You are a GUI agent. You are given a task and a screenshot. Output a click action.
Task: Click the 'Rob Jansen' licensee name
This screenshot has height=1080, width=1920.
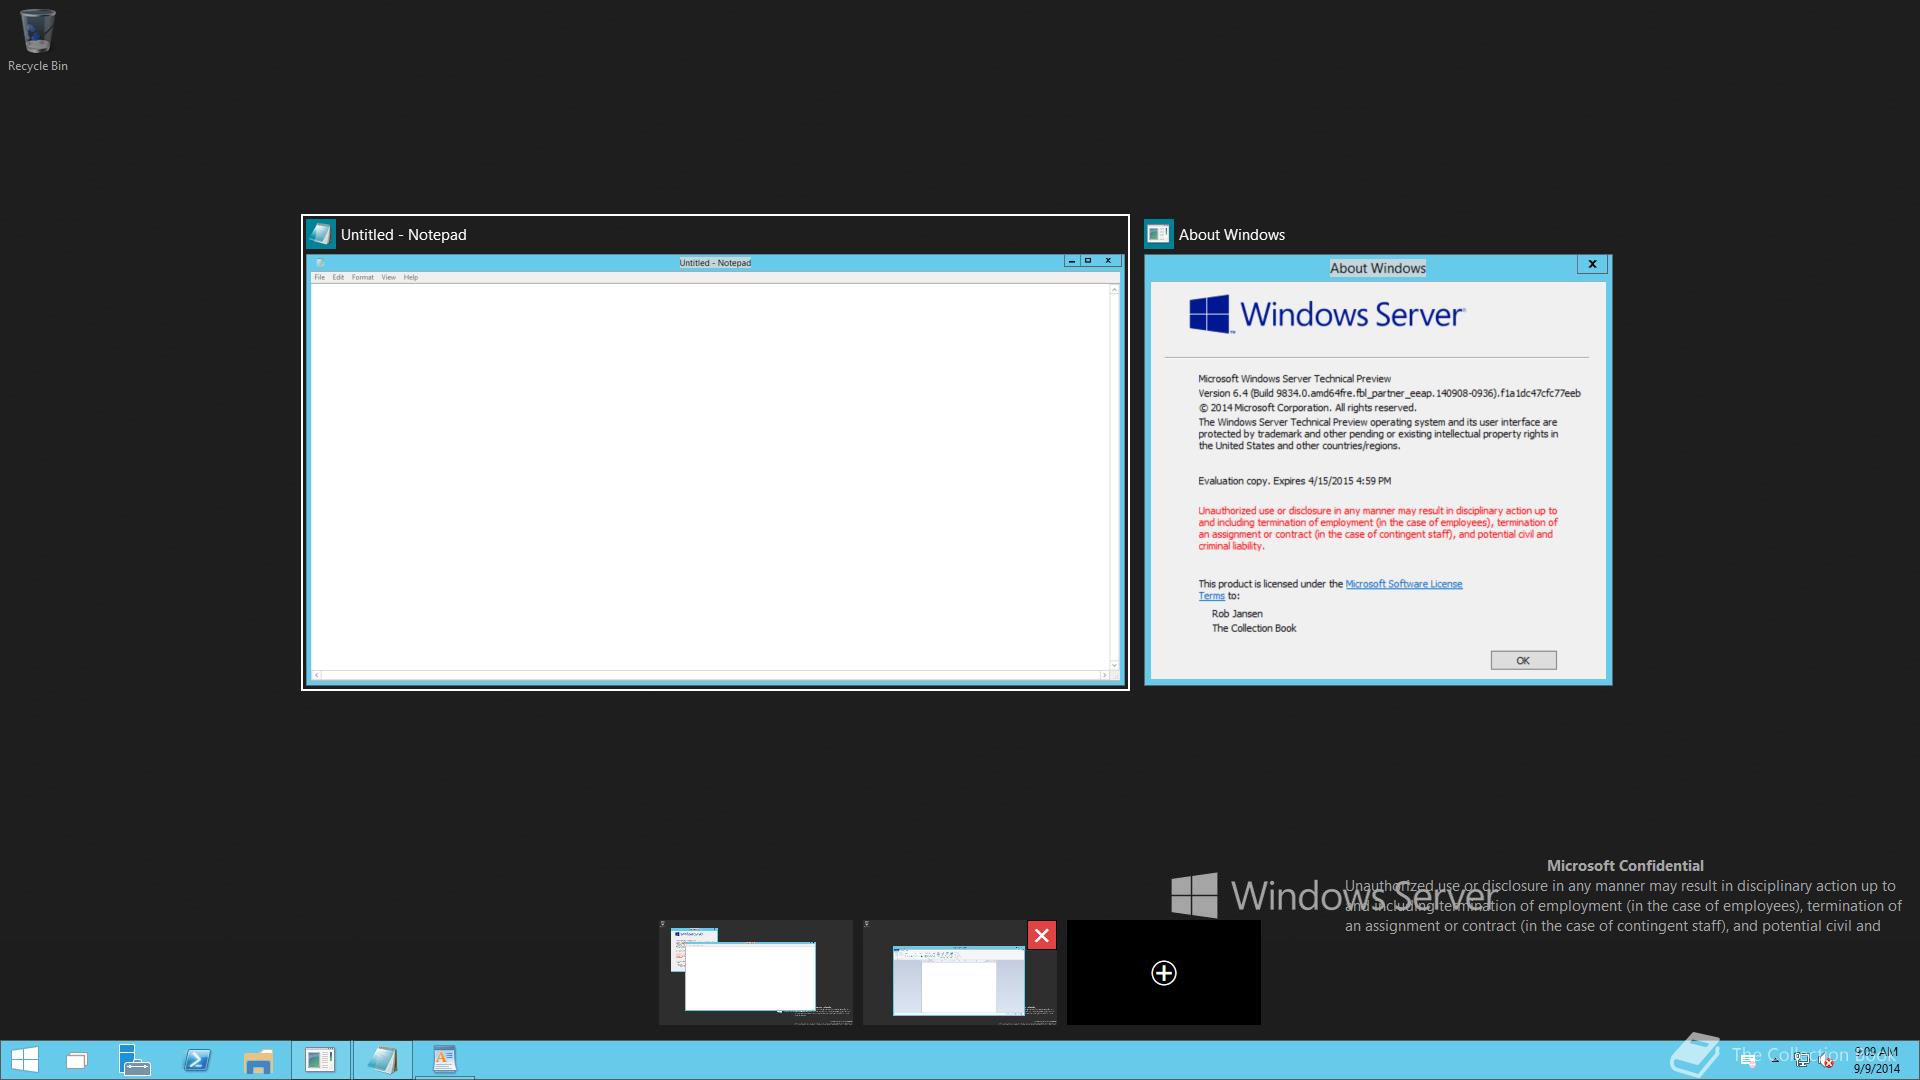pos(1237,614)
